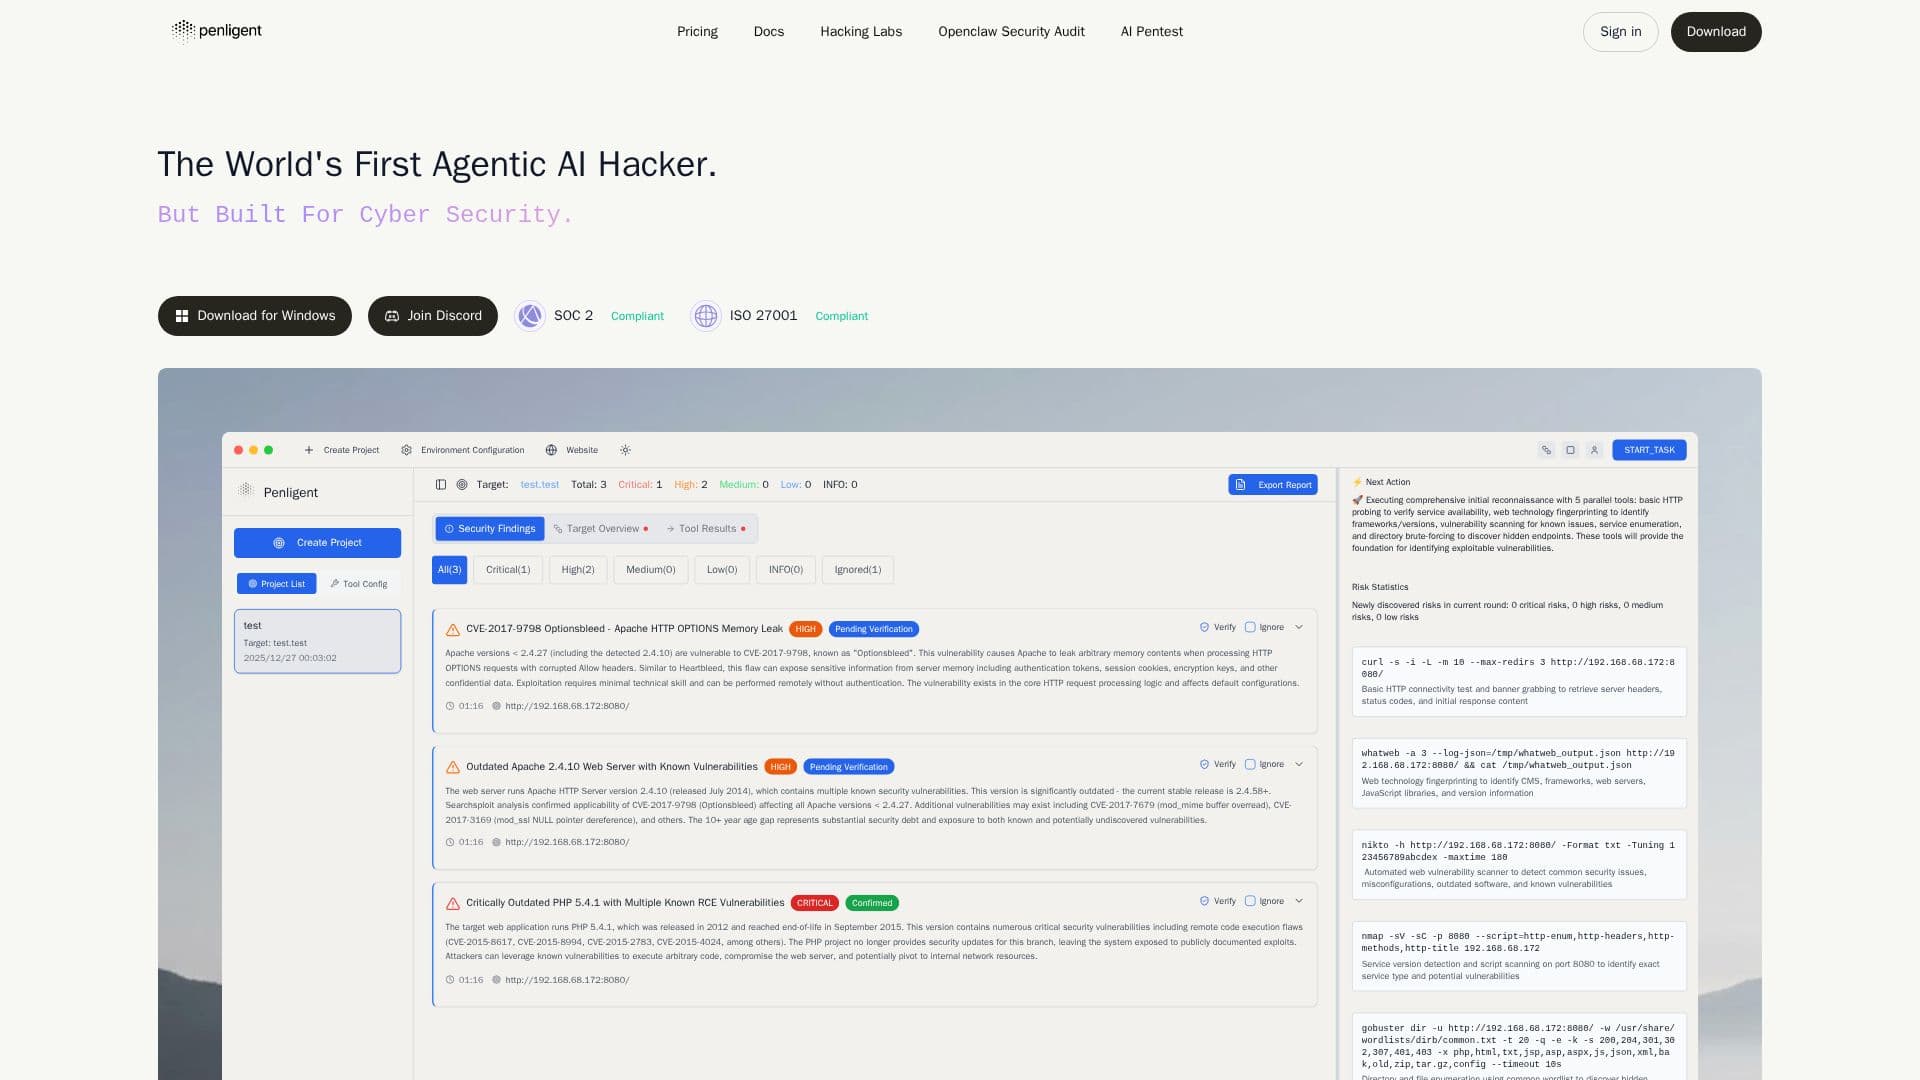Click the square window icon near START_TASK
The width and height of the screenshot is (1920, 1080).
(x=1570, y=450)
